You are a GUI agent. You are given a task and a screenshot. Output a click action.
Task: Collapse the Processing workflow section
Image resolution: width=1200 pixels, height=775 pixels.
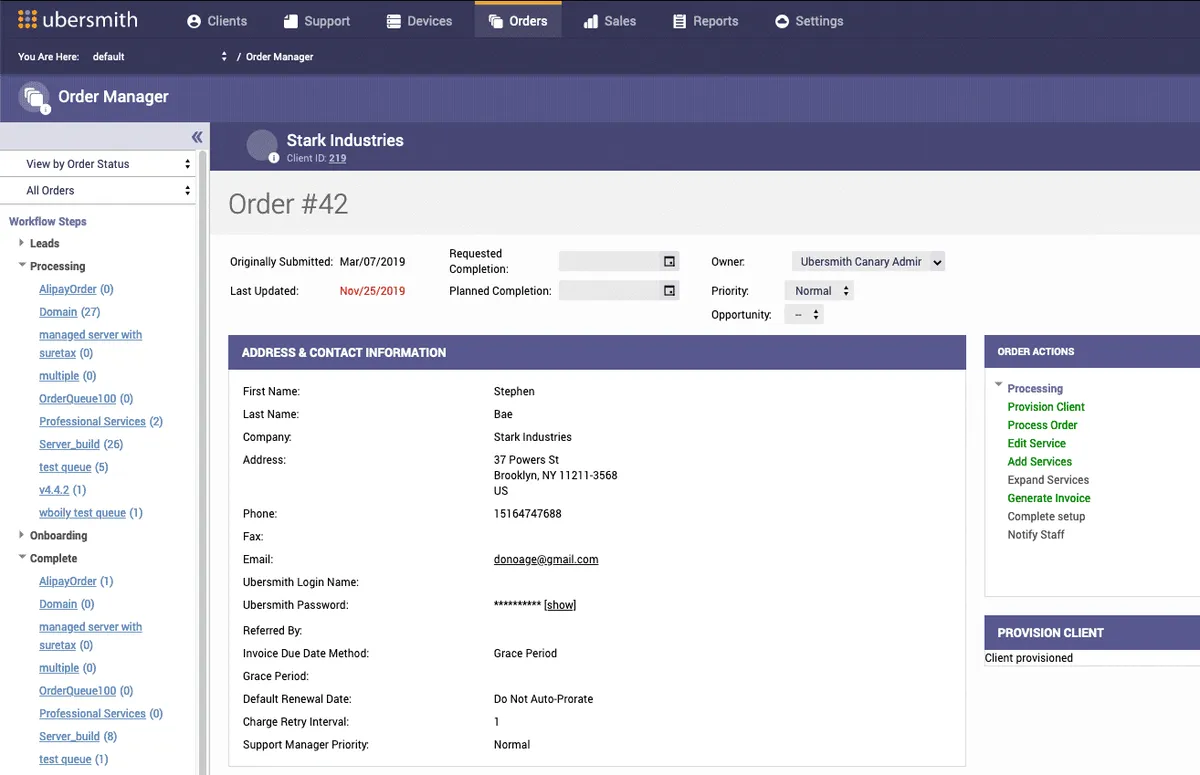click(x=21, y=266)
